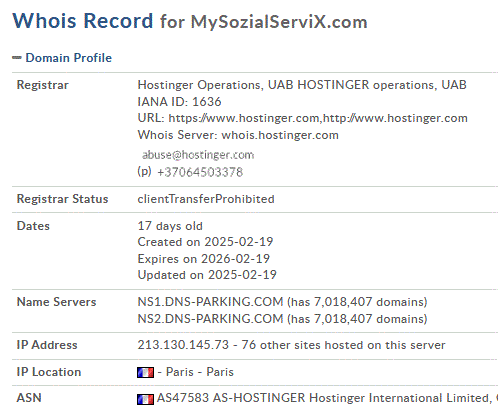
Task: Click the France flag in ASN row
Action: coord(145,399)
